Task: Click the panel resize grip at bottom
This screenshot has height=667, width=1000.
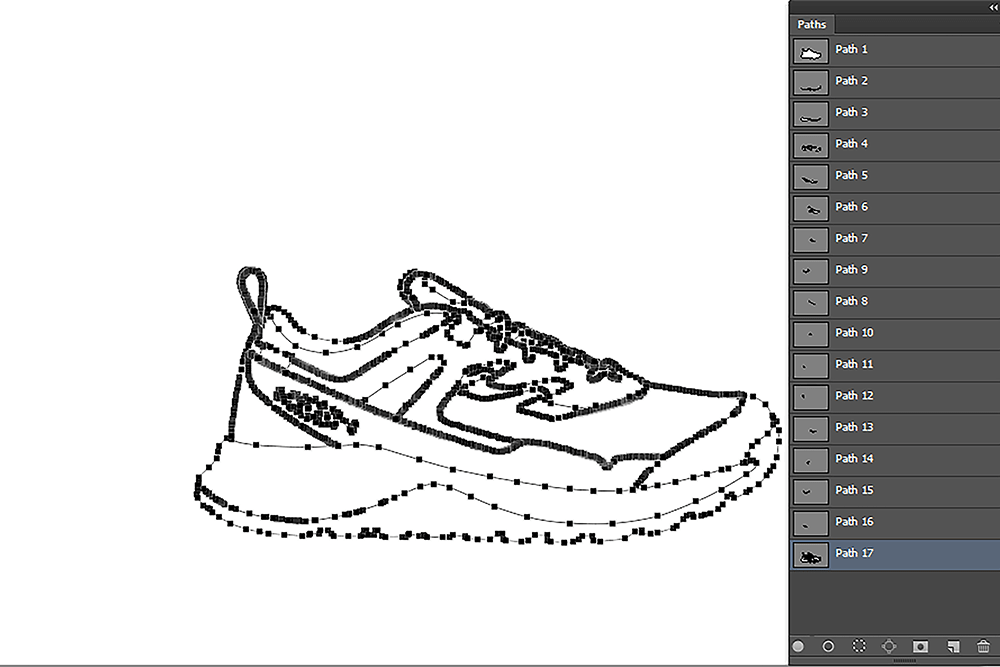Action: coord(904,661)
